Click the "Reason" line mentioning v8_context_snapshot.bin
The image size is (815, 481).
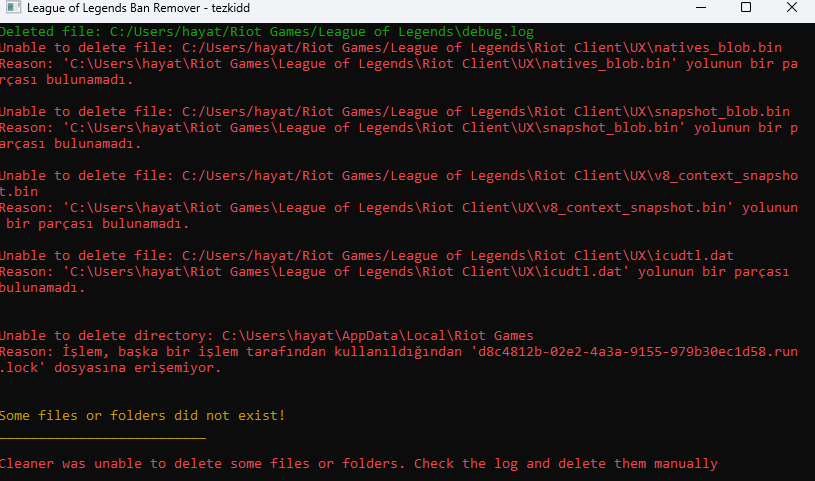coord(399,208)
